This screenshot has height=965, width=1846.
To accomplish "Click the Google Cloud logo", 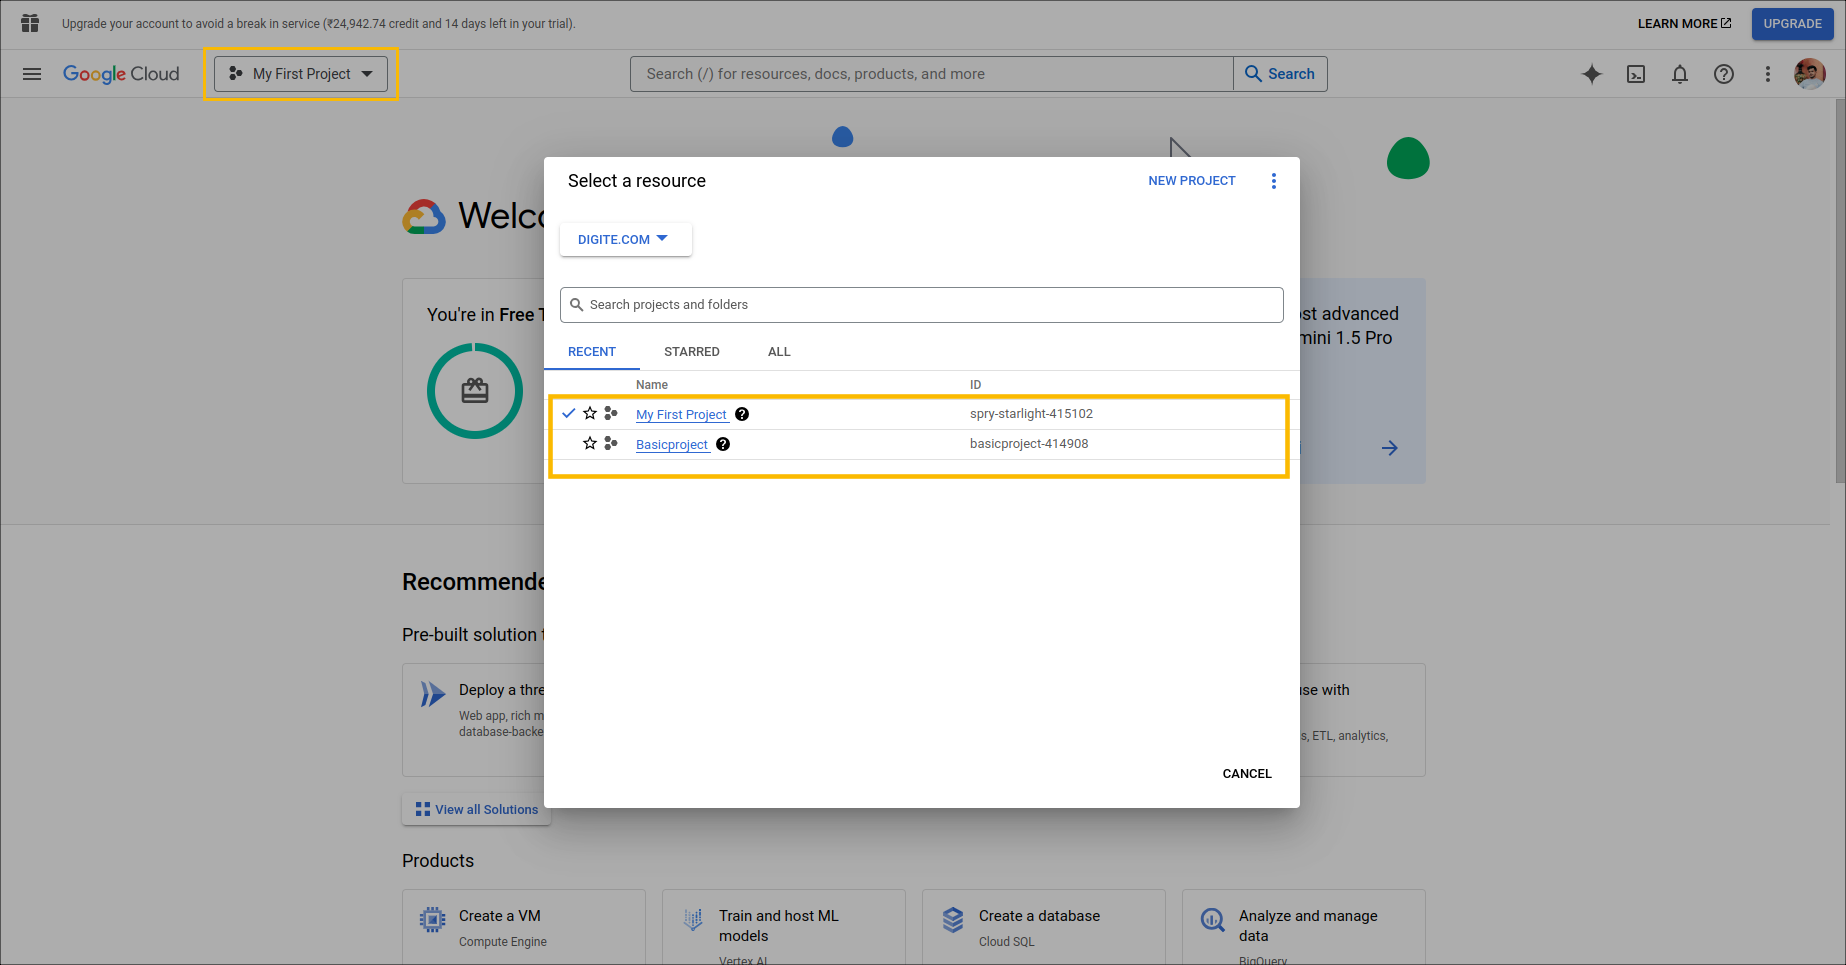I will [x=121, y=74].
